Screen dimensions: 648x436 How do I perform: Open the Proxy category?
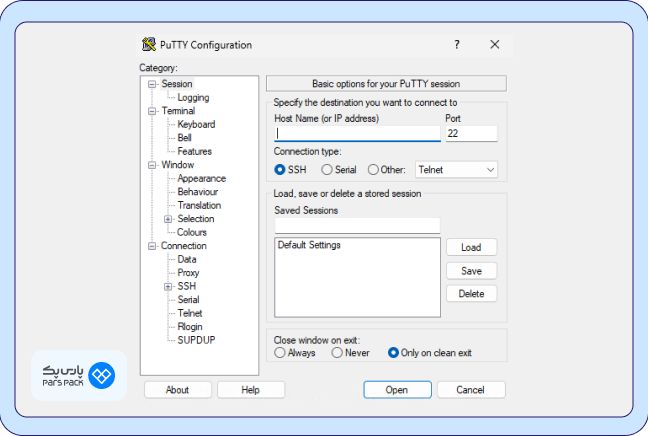(x=188, y=273)
